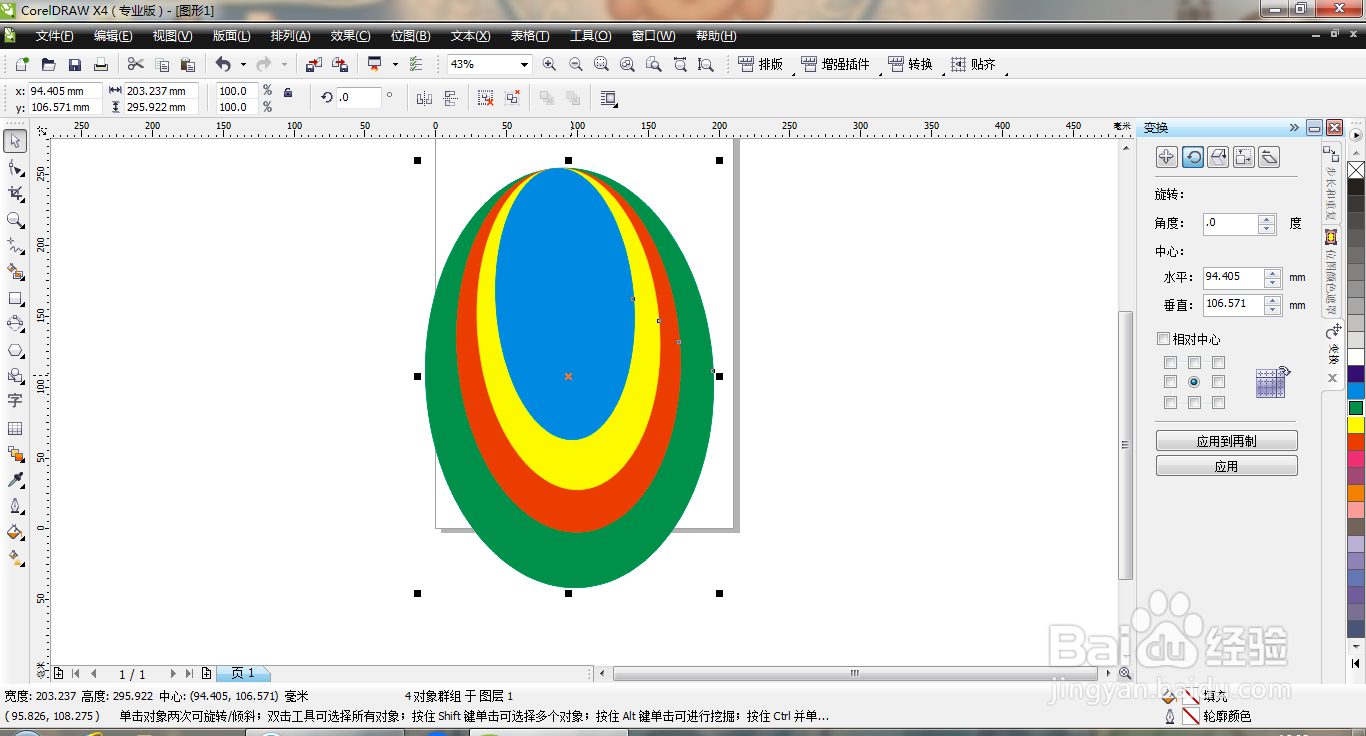Open the Skew tab in Transform docker

coord(1269,156)
